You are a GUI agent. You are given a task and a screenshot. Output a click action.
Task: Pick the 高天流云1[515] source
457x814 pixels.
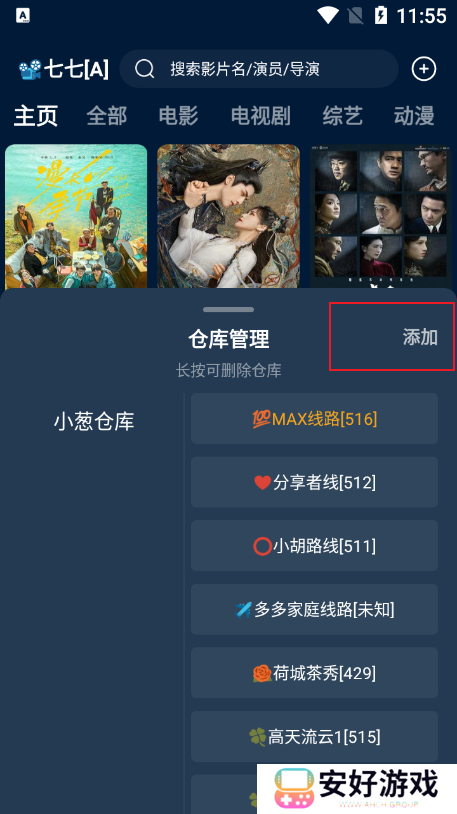coord(314,737)
